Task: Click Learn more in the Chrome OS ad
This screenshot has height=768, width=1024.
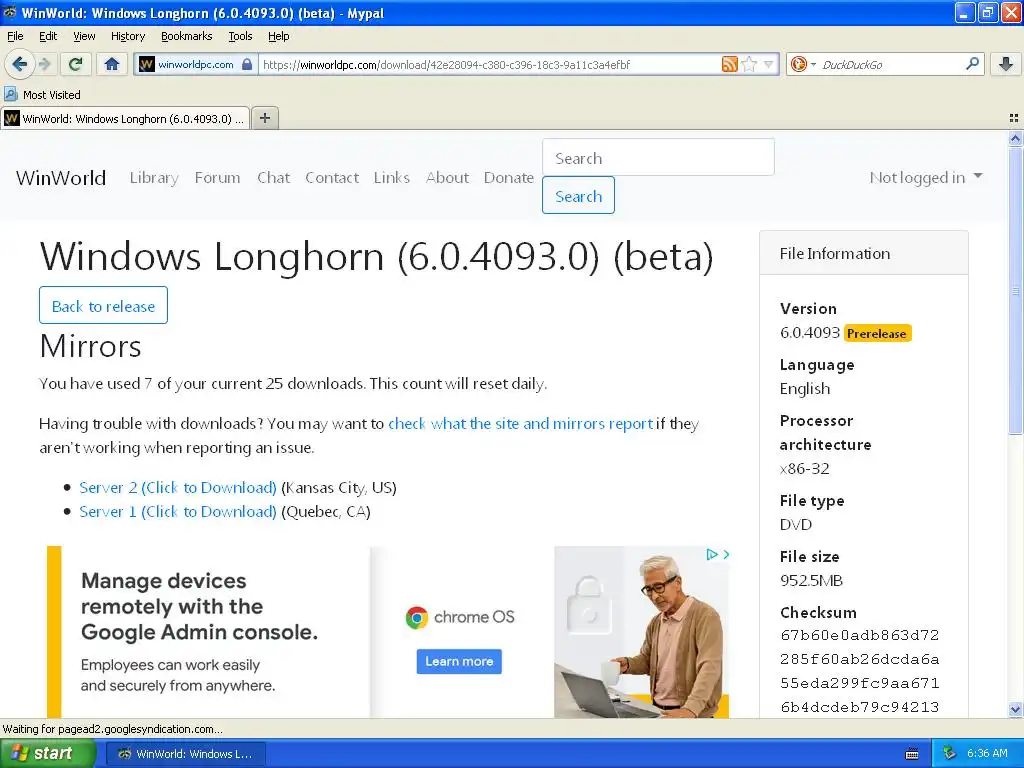Action: coord(459,662)
